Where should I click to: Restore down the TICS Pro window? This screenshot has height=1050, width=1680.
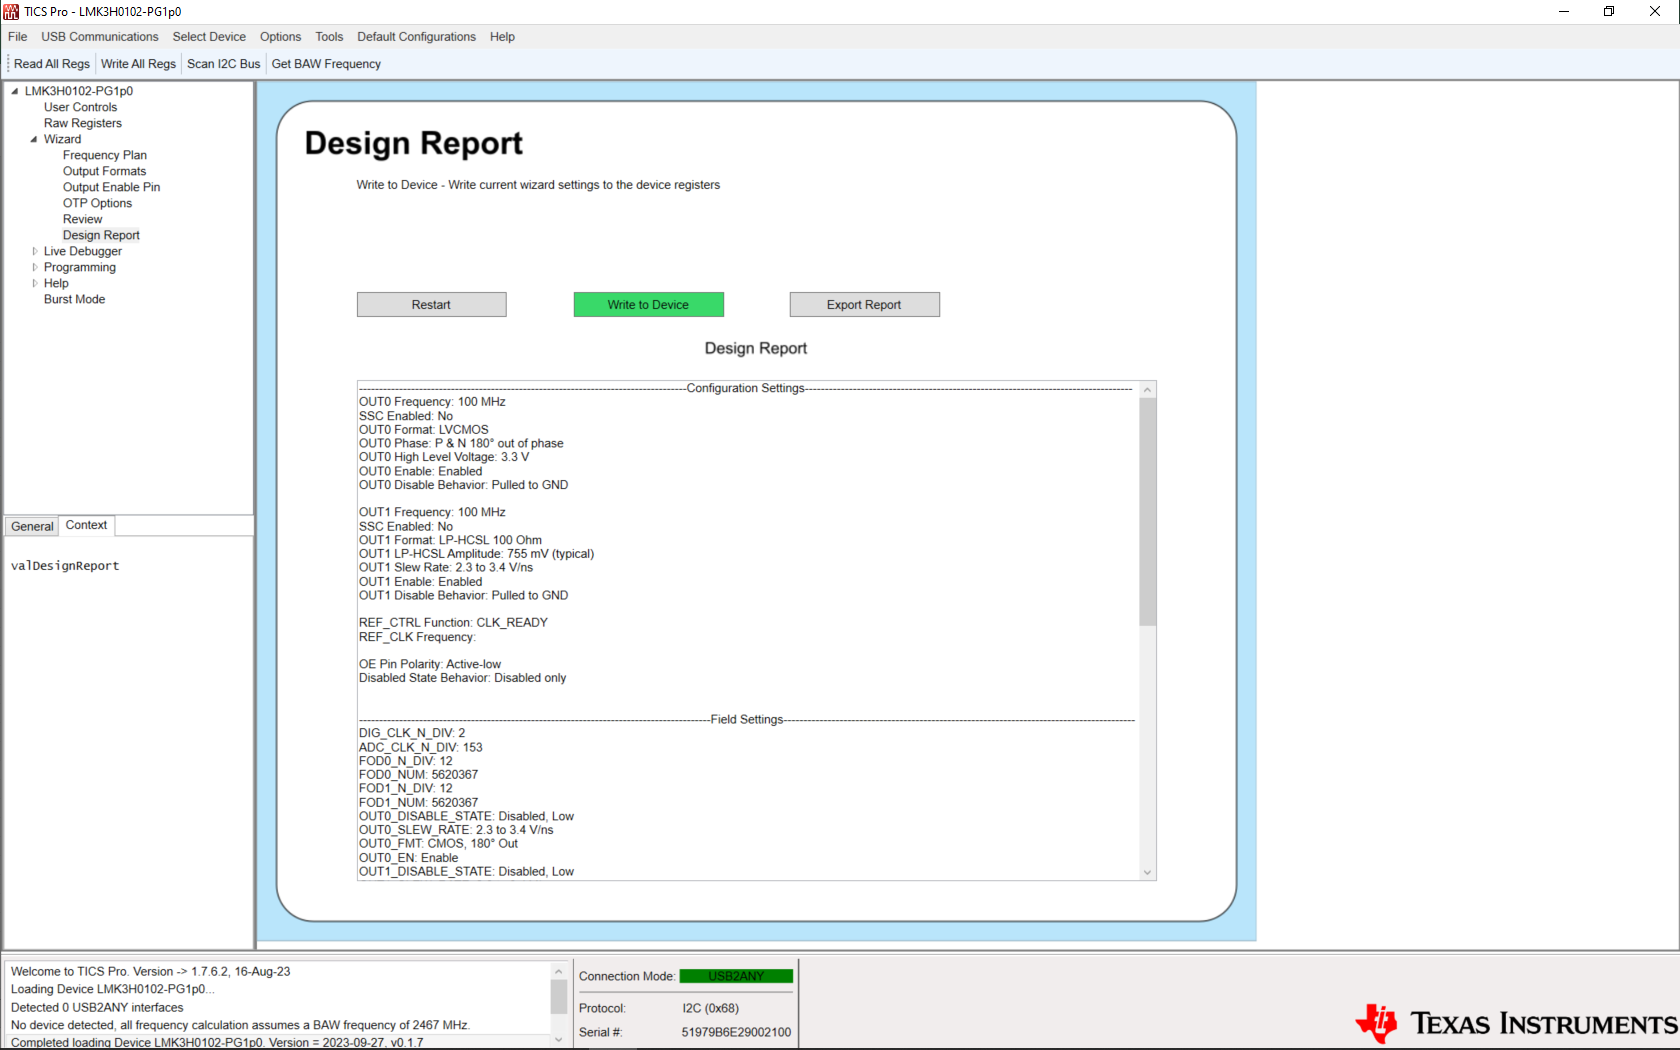1609,12
